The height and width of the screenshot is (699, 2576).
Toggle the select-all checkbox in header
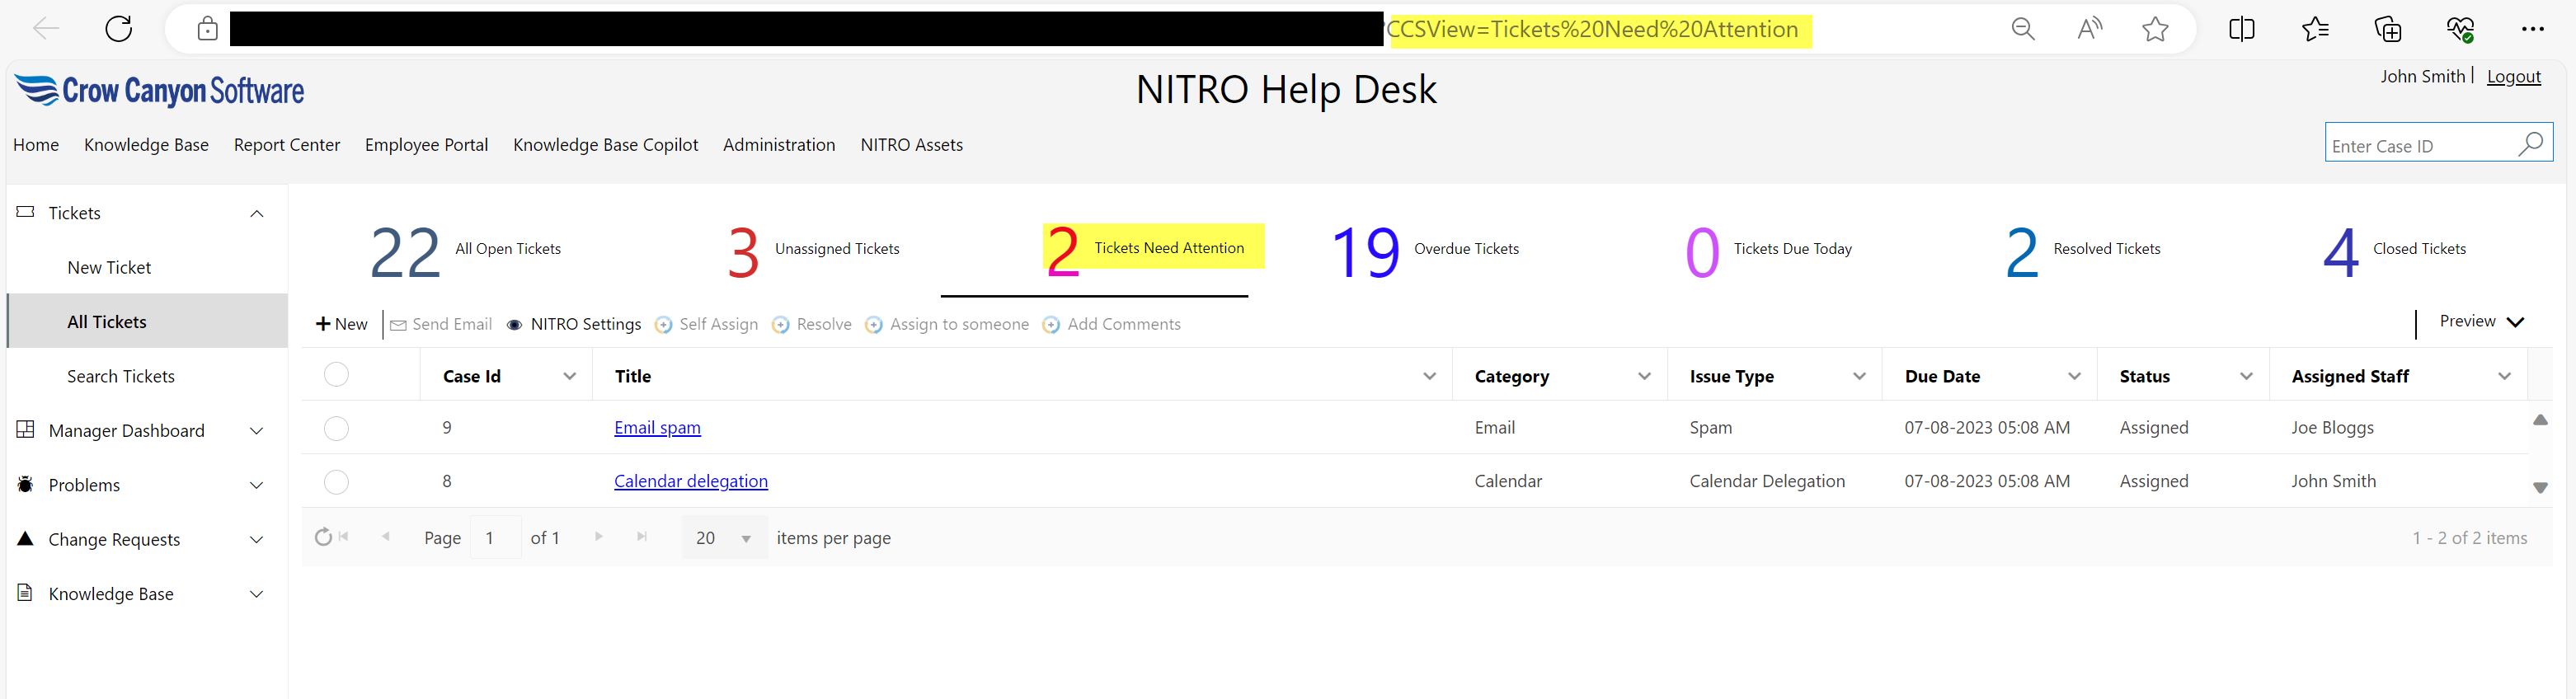pyautogui.click(x=336, y=375)
